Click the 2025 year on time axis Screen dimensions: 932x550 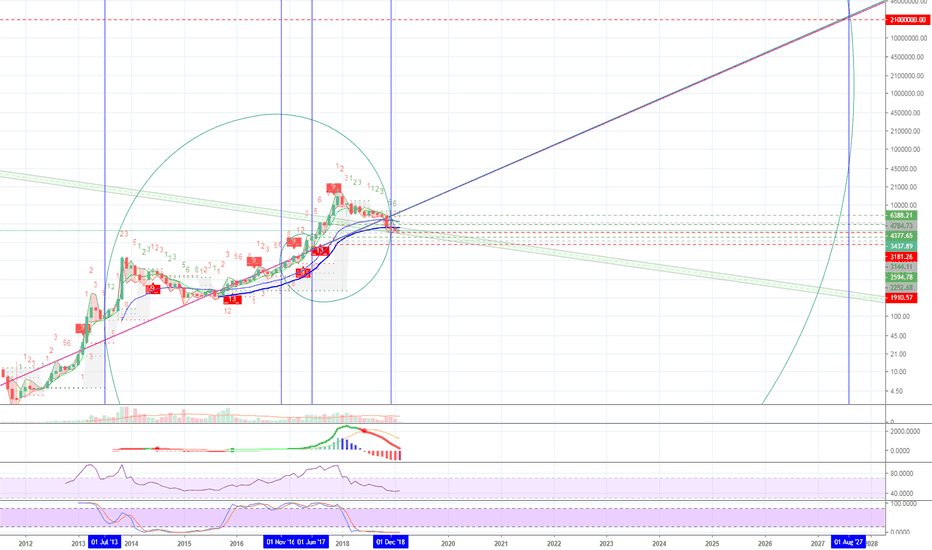pos(712,543)
